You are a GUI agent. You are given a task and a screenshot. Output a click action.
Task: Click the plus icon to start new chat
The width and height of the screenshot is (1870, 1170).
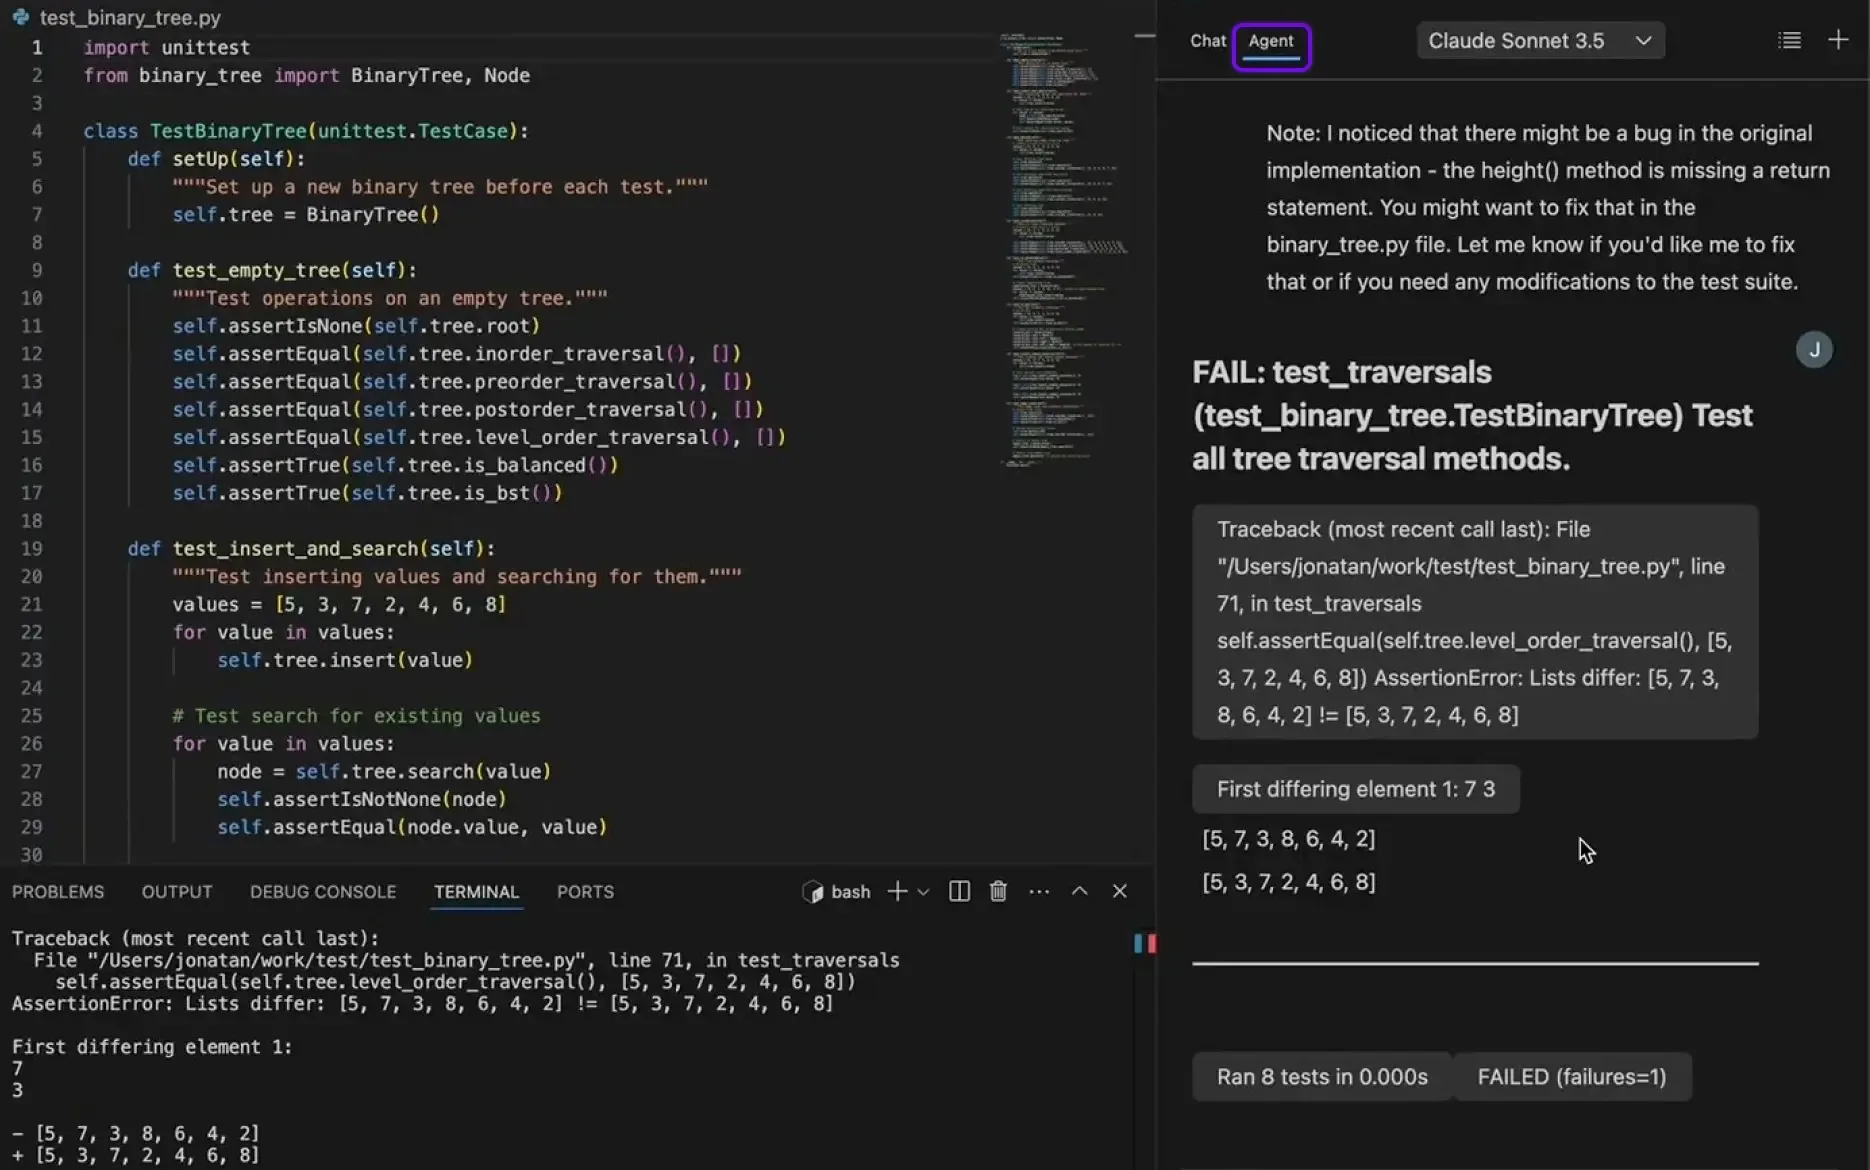point(1838,40)
